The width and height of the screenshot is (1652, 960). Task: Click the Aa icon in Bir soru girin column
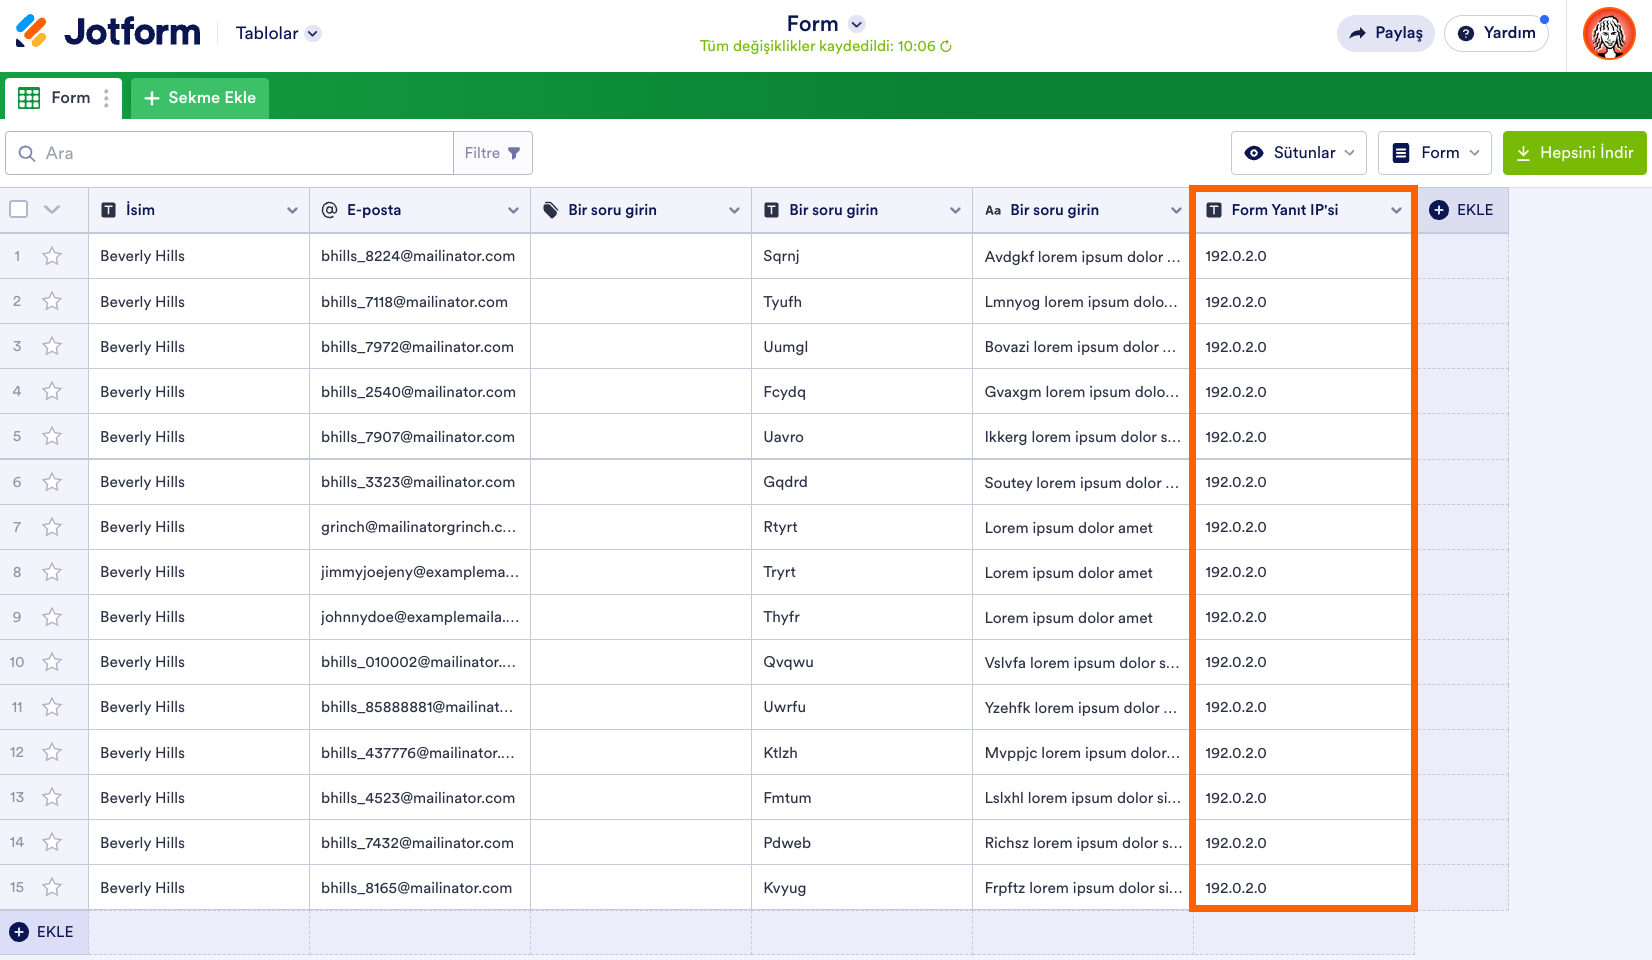pos(993,210)
